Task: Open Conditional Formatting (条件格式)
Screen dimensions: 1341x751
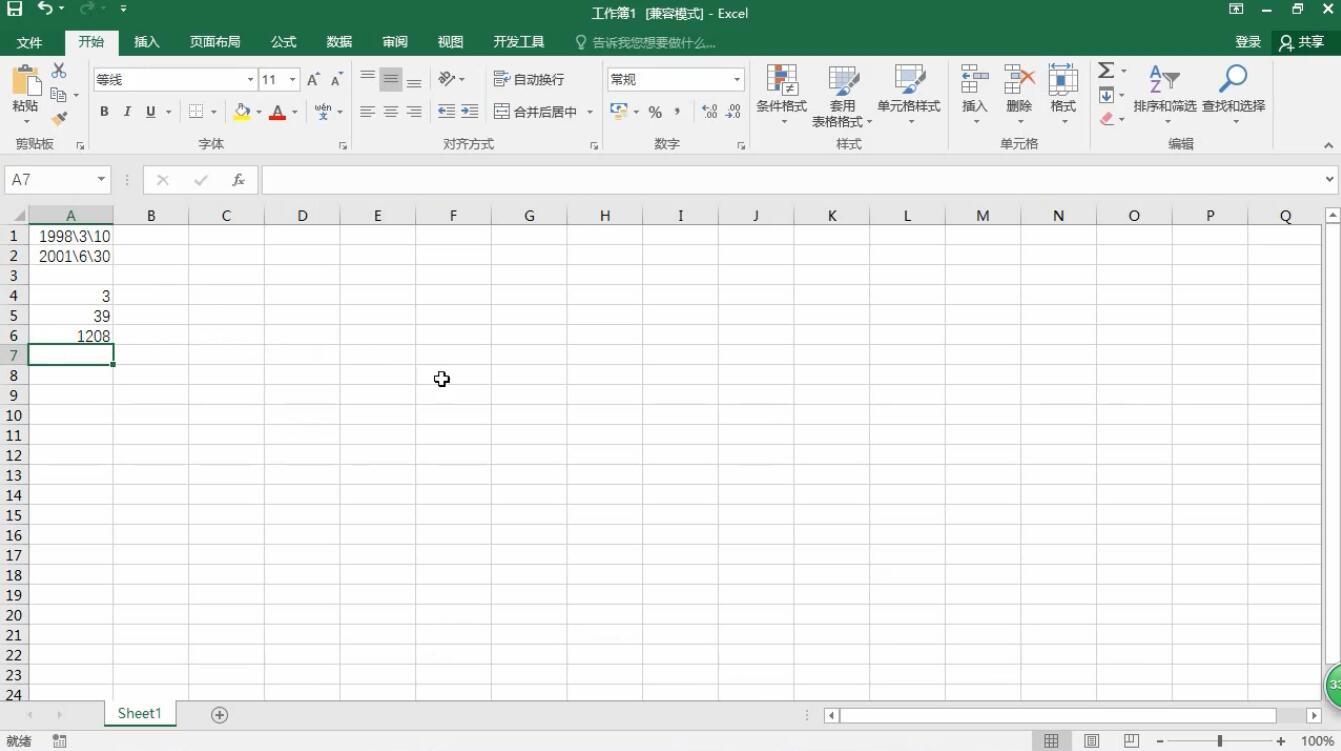Action: 781,96
